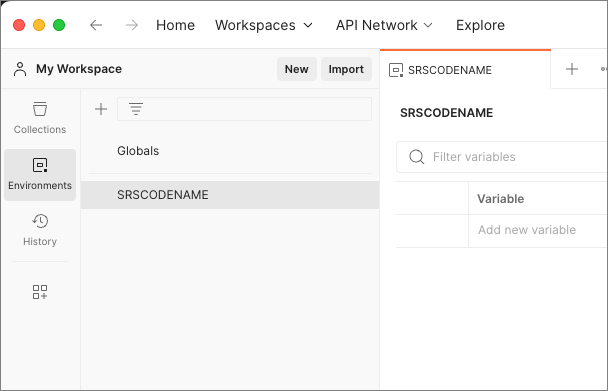
Task: Click the My Workspace user icon
Action: 20,69
